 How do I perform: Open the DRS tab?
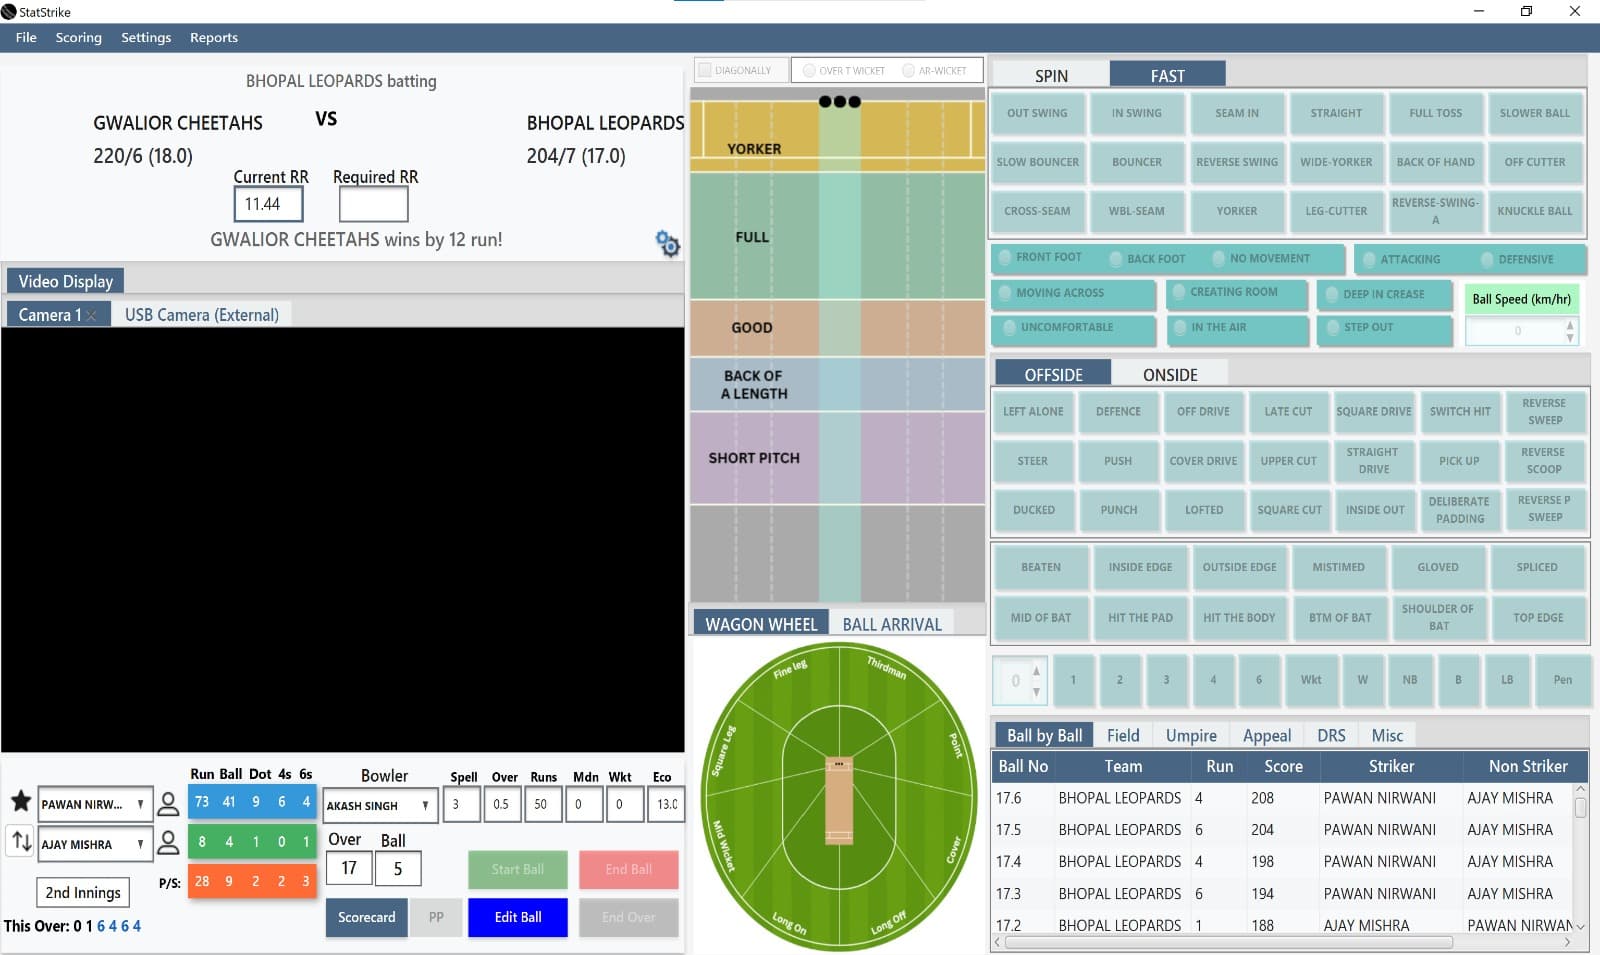pyautogui.click(x=1331, y=735)
